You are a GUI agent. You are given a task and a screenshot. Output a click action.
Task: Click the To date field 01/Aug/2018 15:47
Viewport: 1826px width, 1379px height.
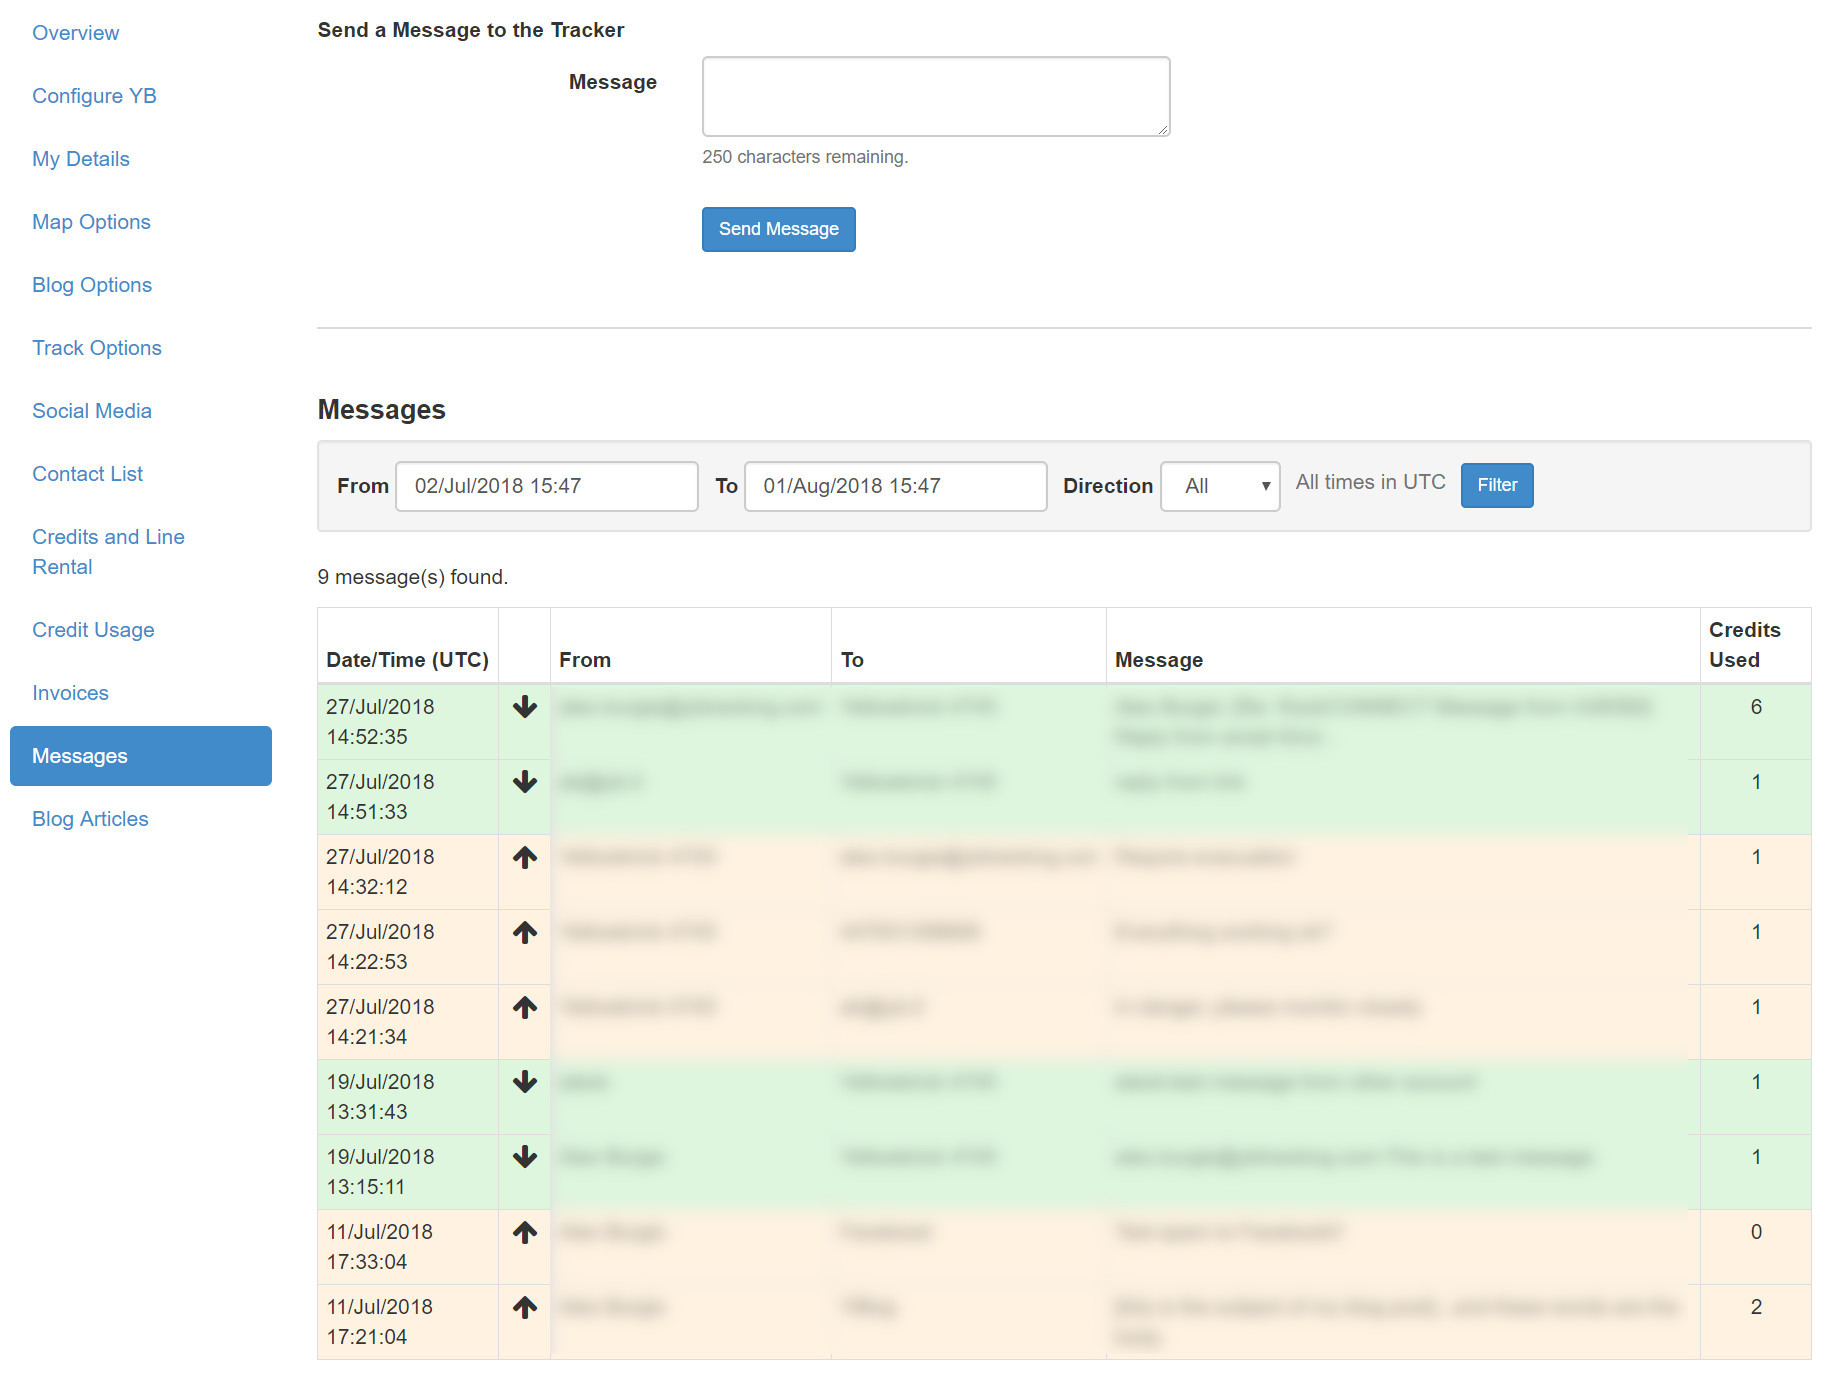tap(896, 486)
